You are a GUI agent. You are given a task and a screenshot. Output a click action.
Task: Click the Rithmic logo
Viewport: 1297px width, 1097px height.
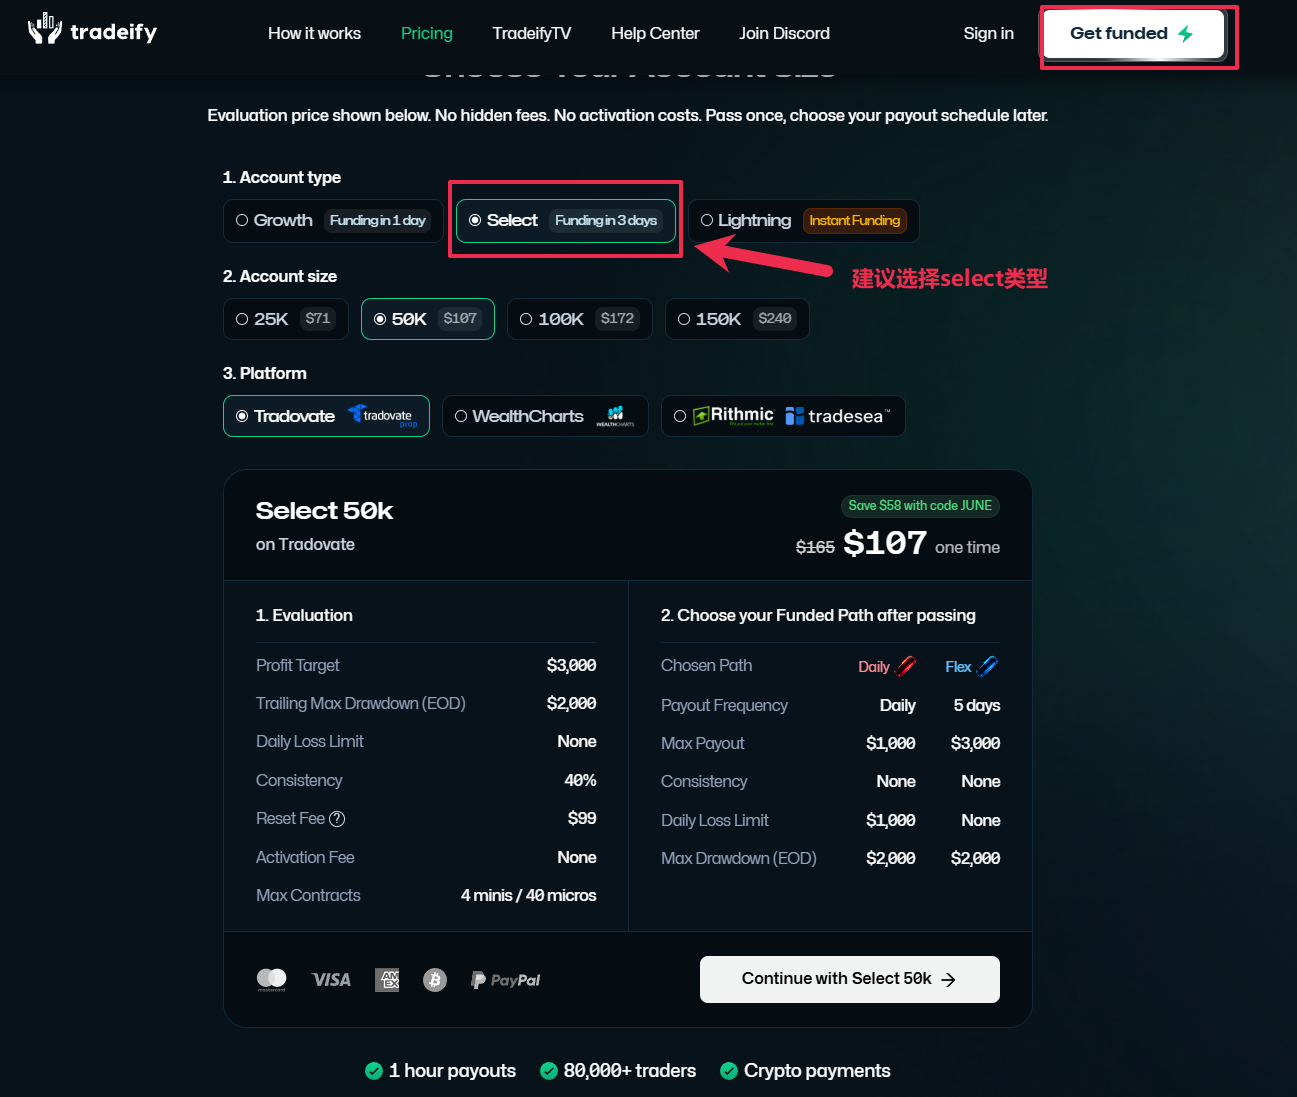tap(733, 416)
